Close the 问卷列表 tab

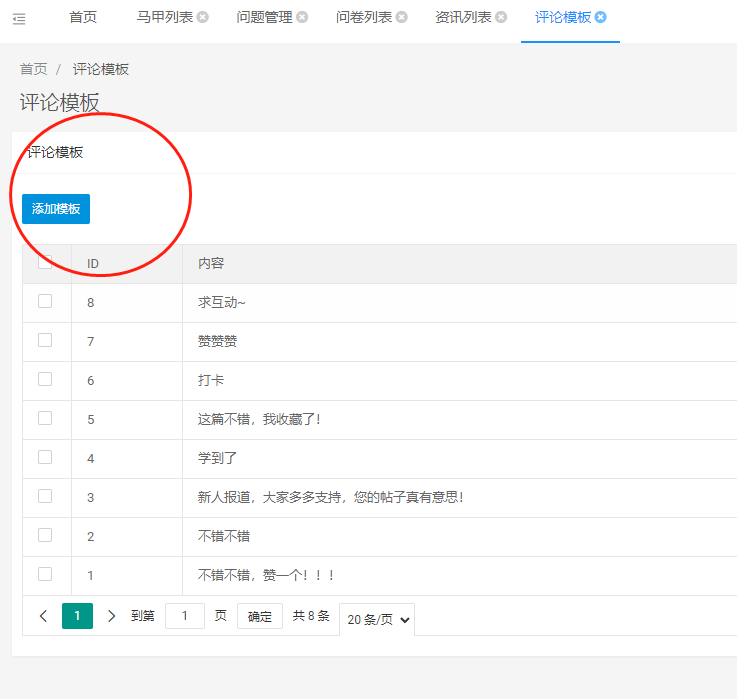[401, 17]
